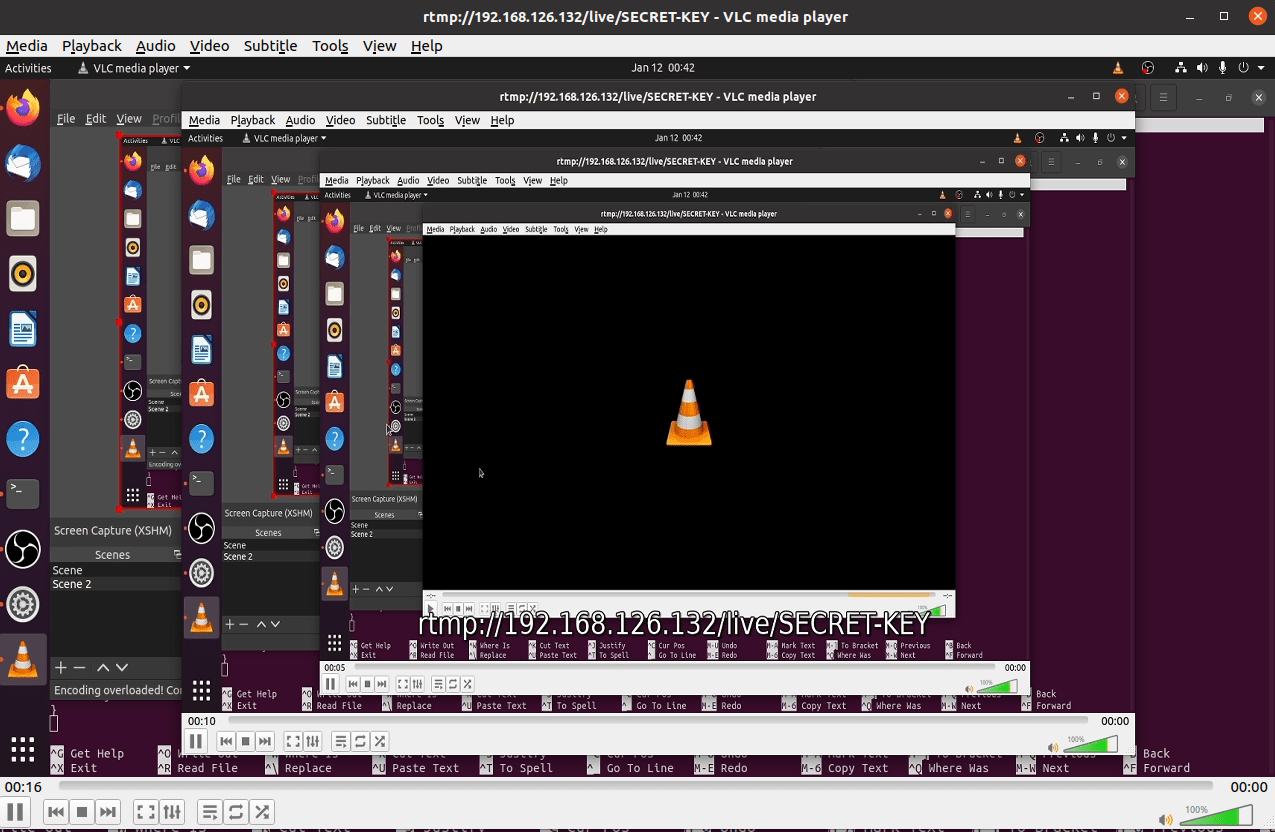Click network icon in outermost streamed top bar

1183,68
